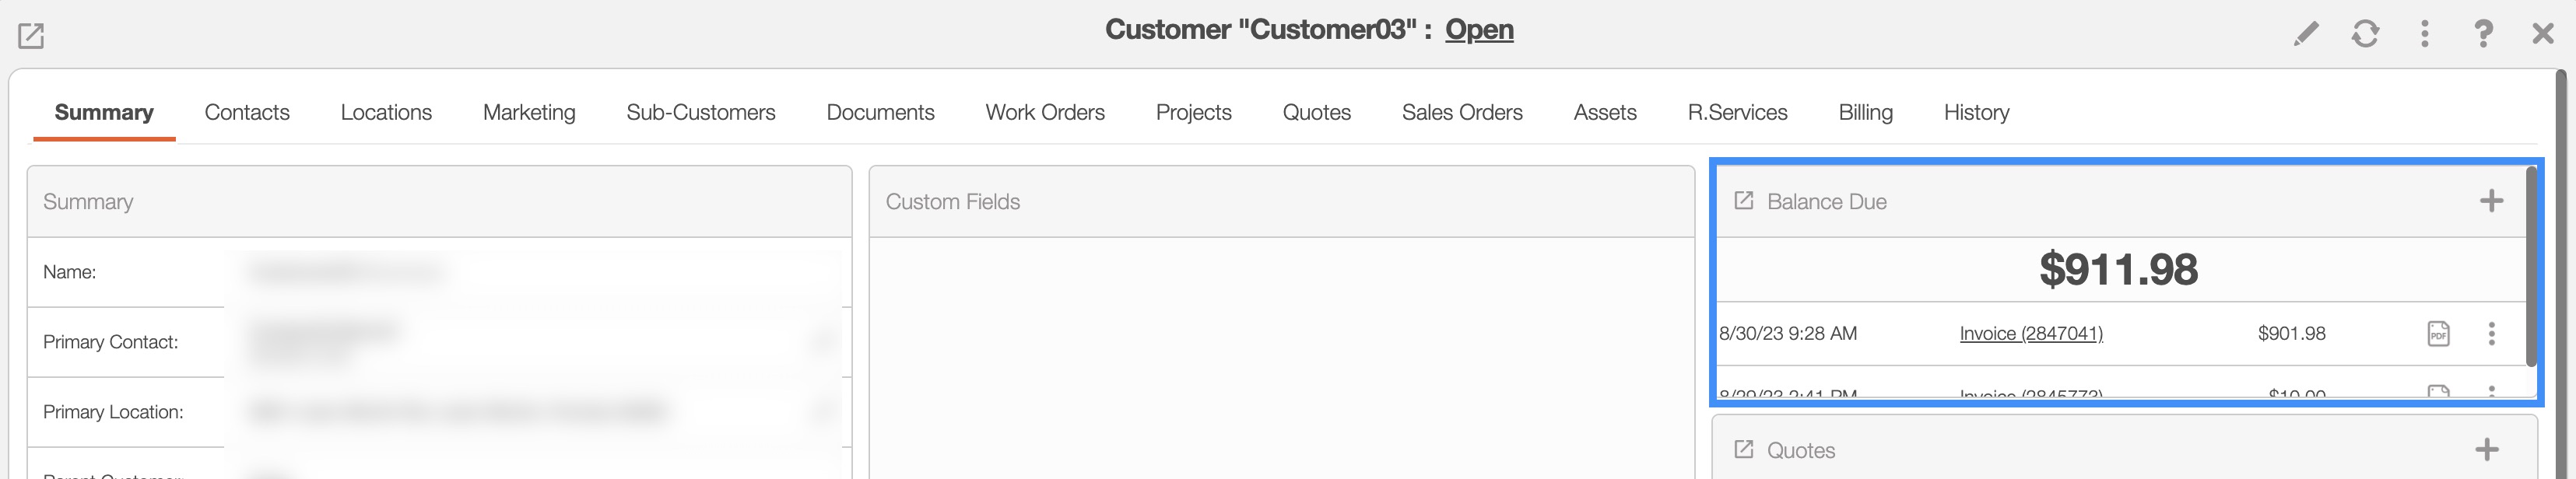Switch to the Contacts tab

point(247,112)
